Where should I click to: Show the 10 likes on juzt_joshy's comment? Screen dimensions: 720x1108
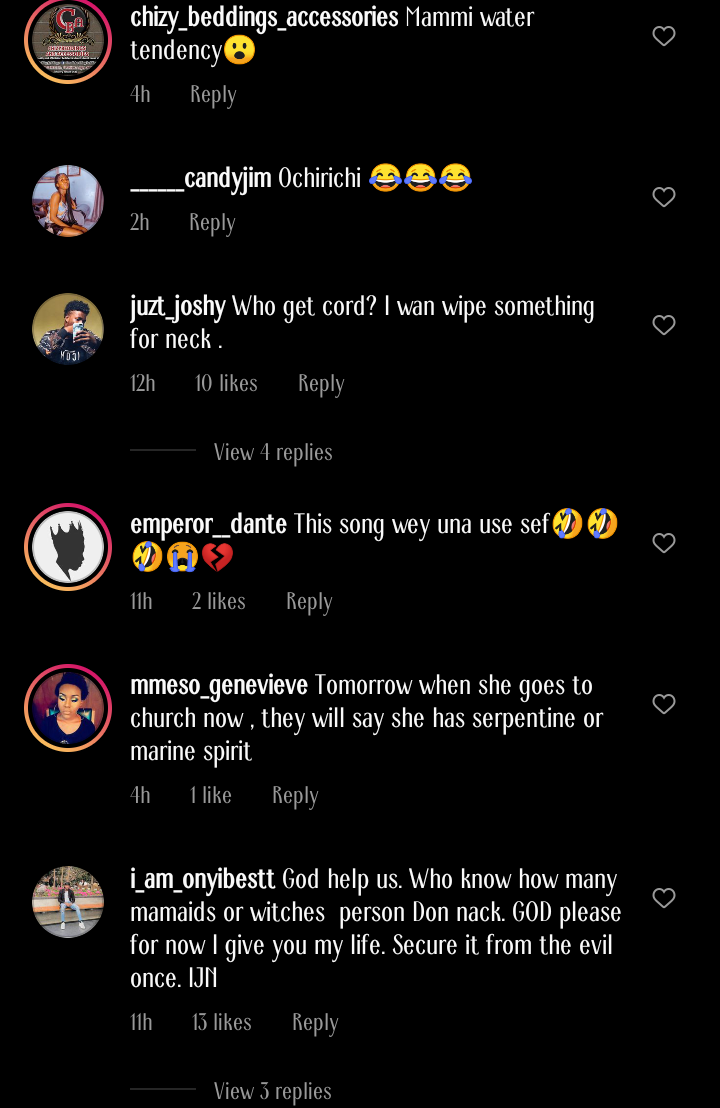226,384
